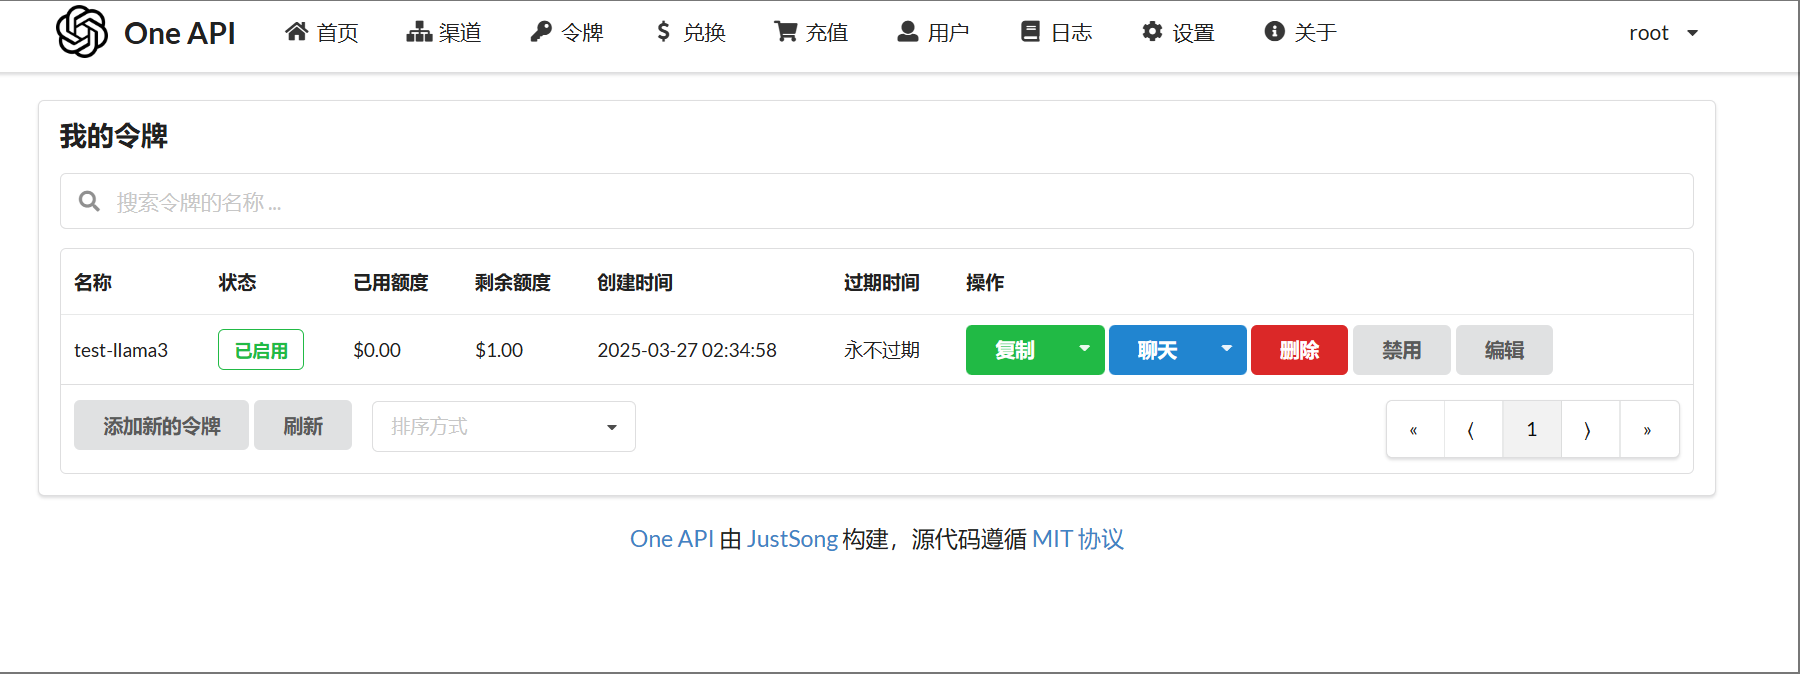The height and width of the screenshot is (674, 1800).
Task: Follow the JustSong footer link
Action: coord(792,539)
